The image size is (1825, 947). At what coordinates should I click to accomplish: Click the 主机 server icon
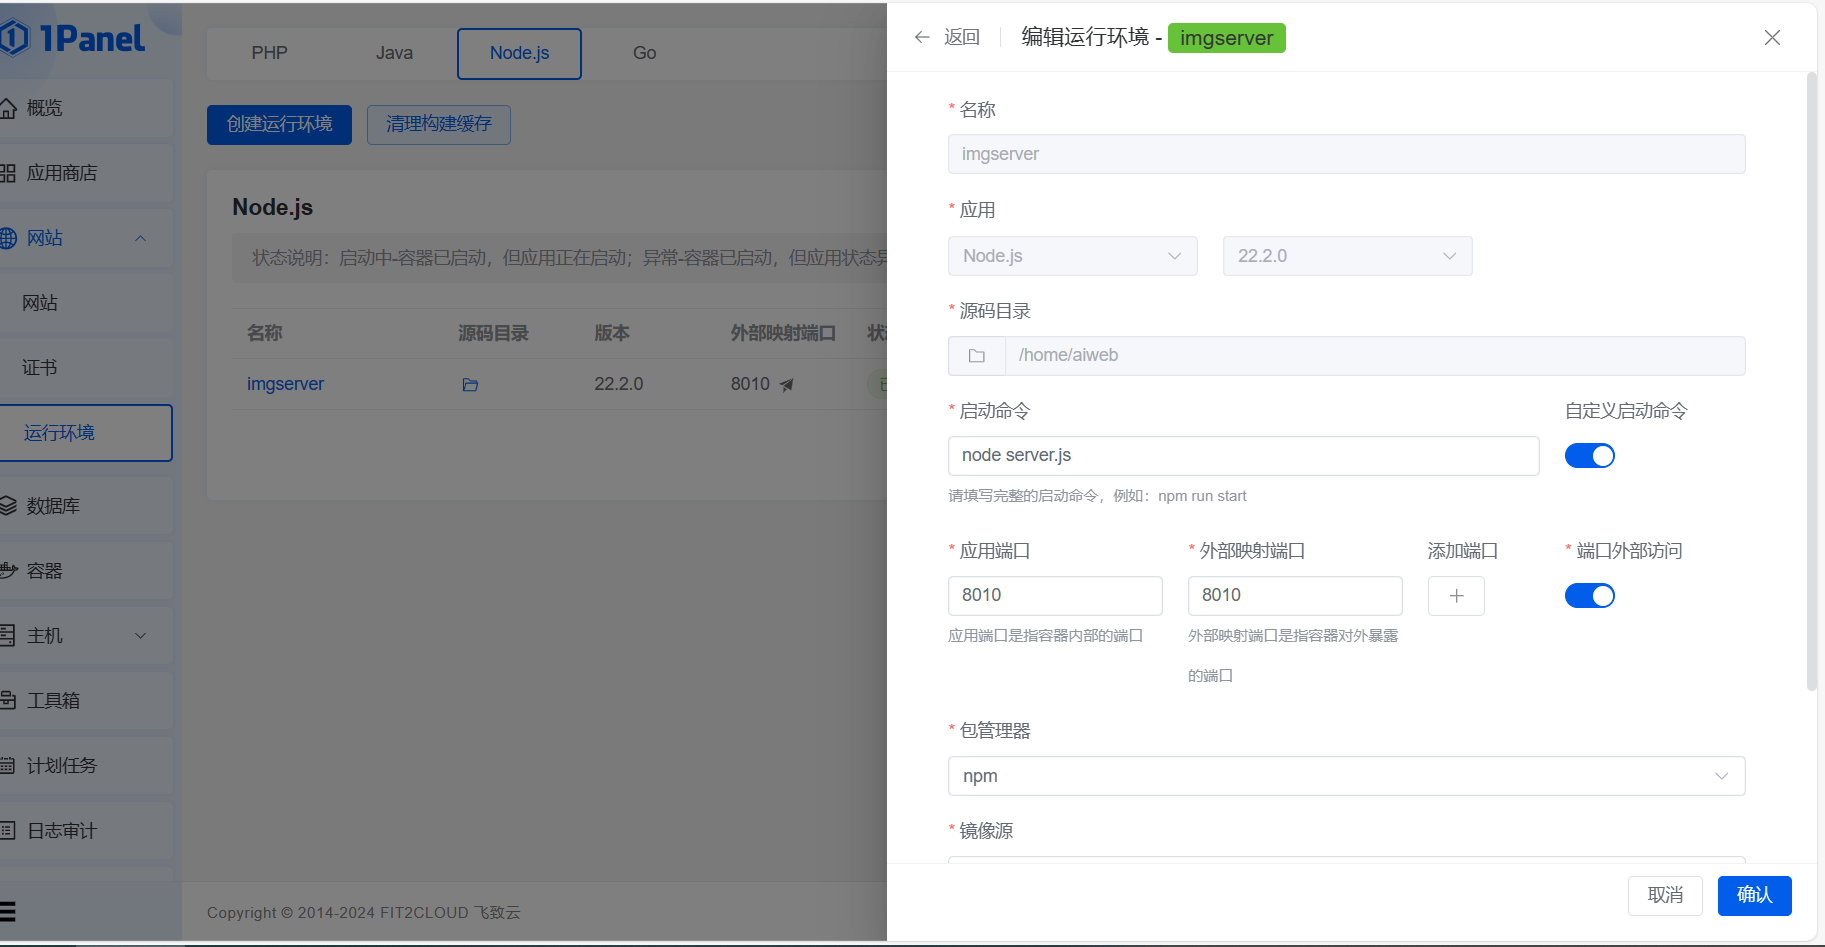pos(8,636)
